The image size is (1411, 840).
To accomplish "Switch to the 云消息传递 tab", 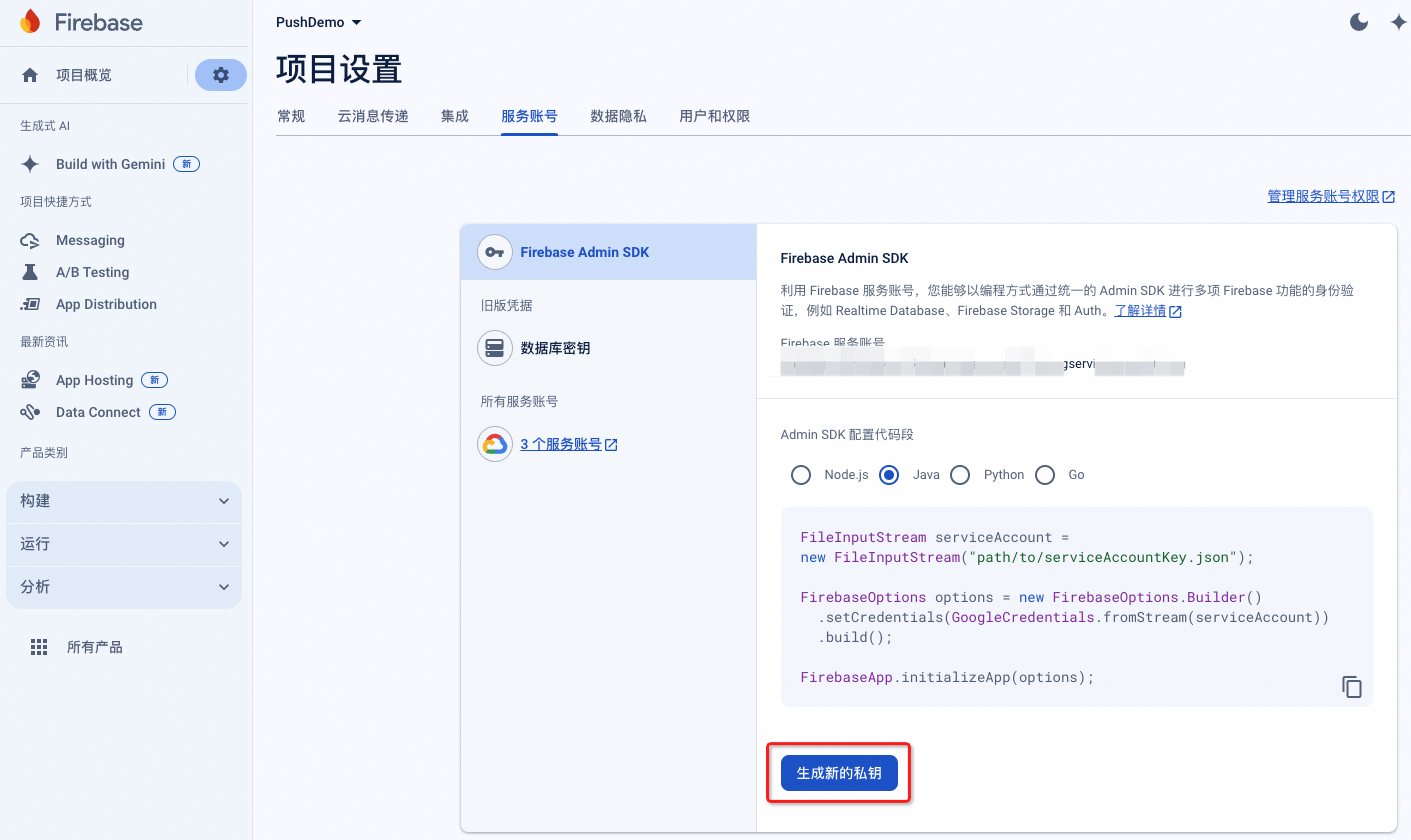I will [373, 116].
